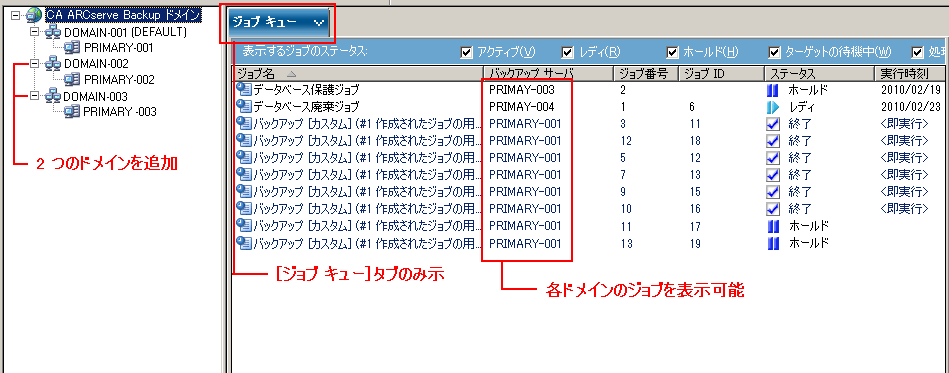Click the finished status icon for job ID 11
Viewport: 949px width, 373px height.
coord(773,125)
